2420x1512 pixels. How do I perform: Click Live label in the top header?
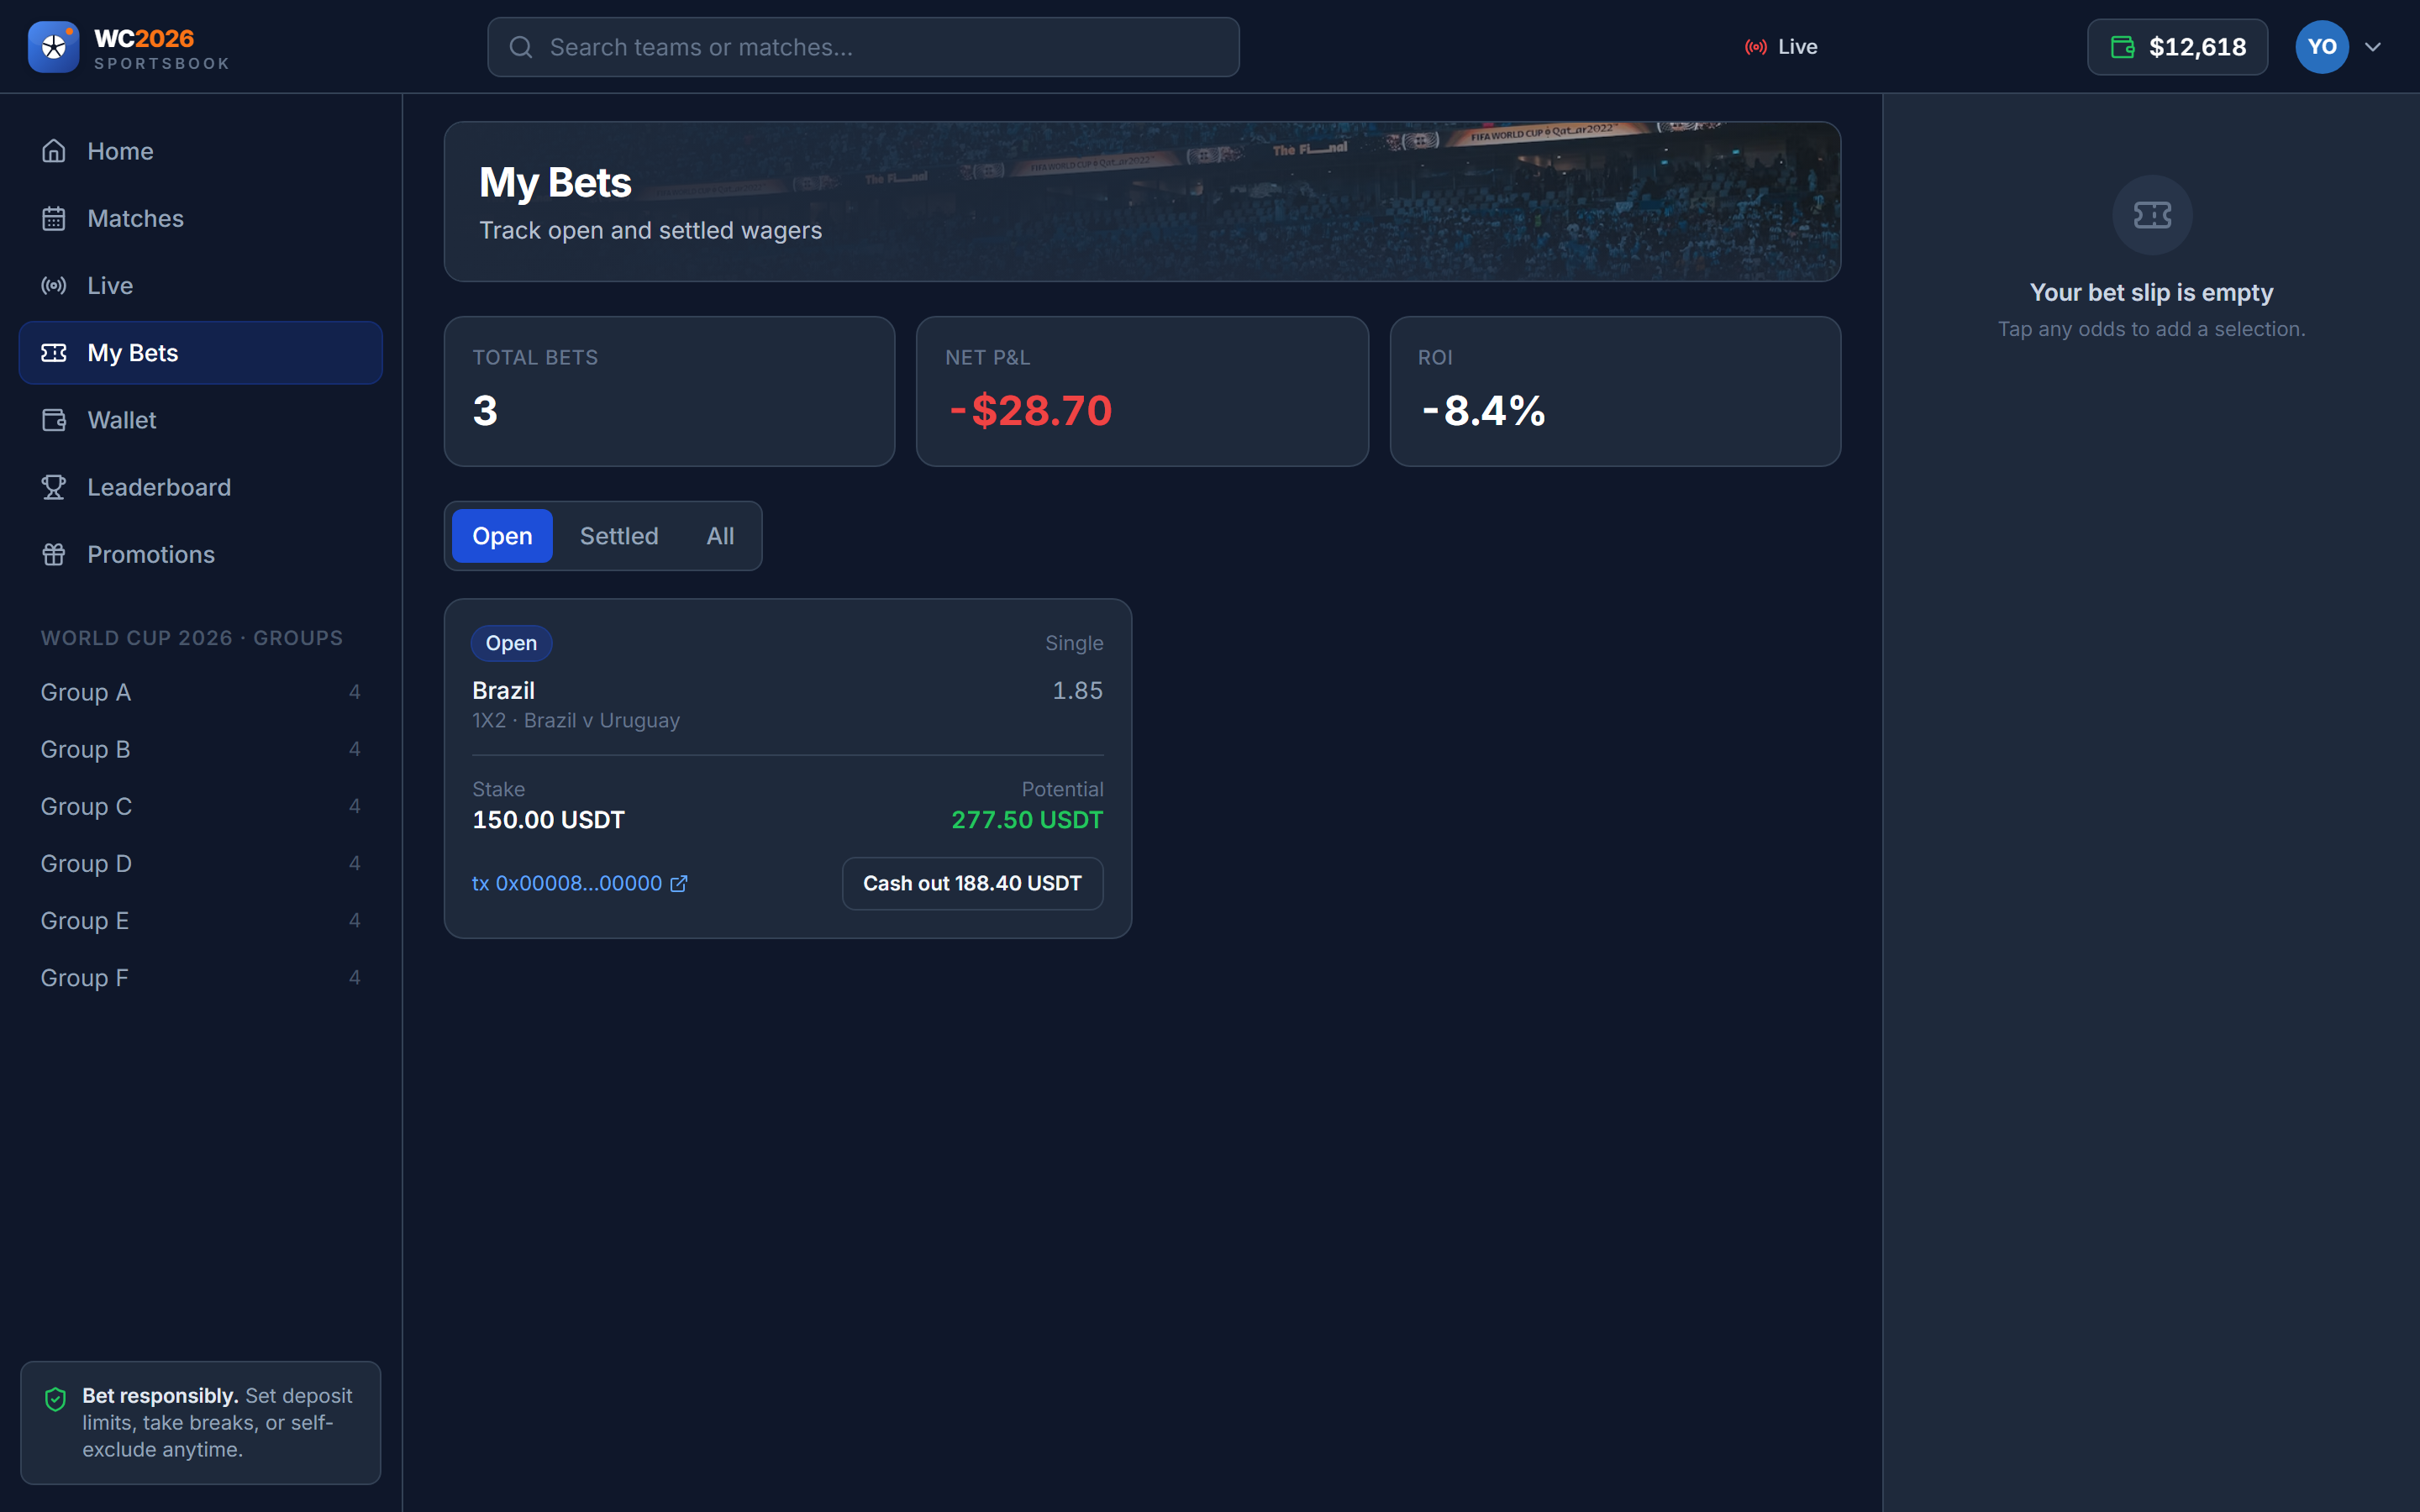pos(1797,47)
